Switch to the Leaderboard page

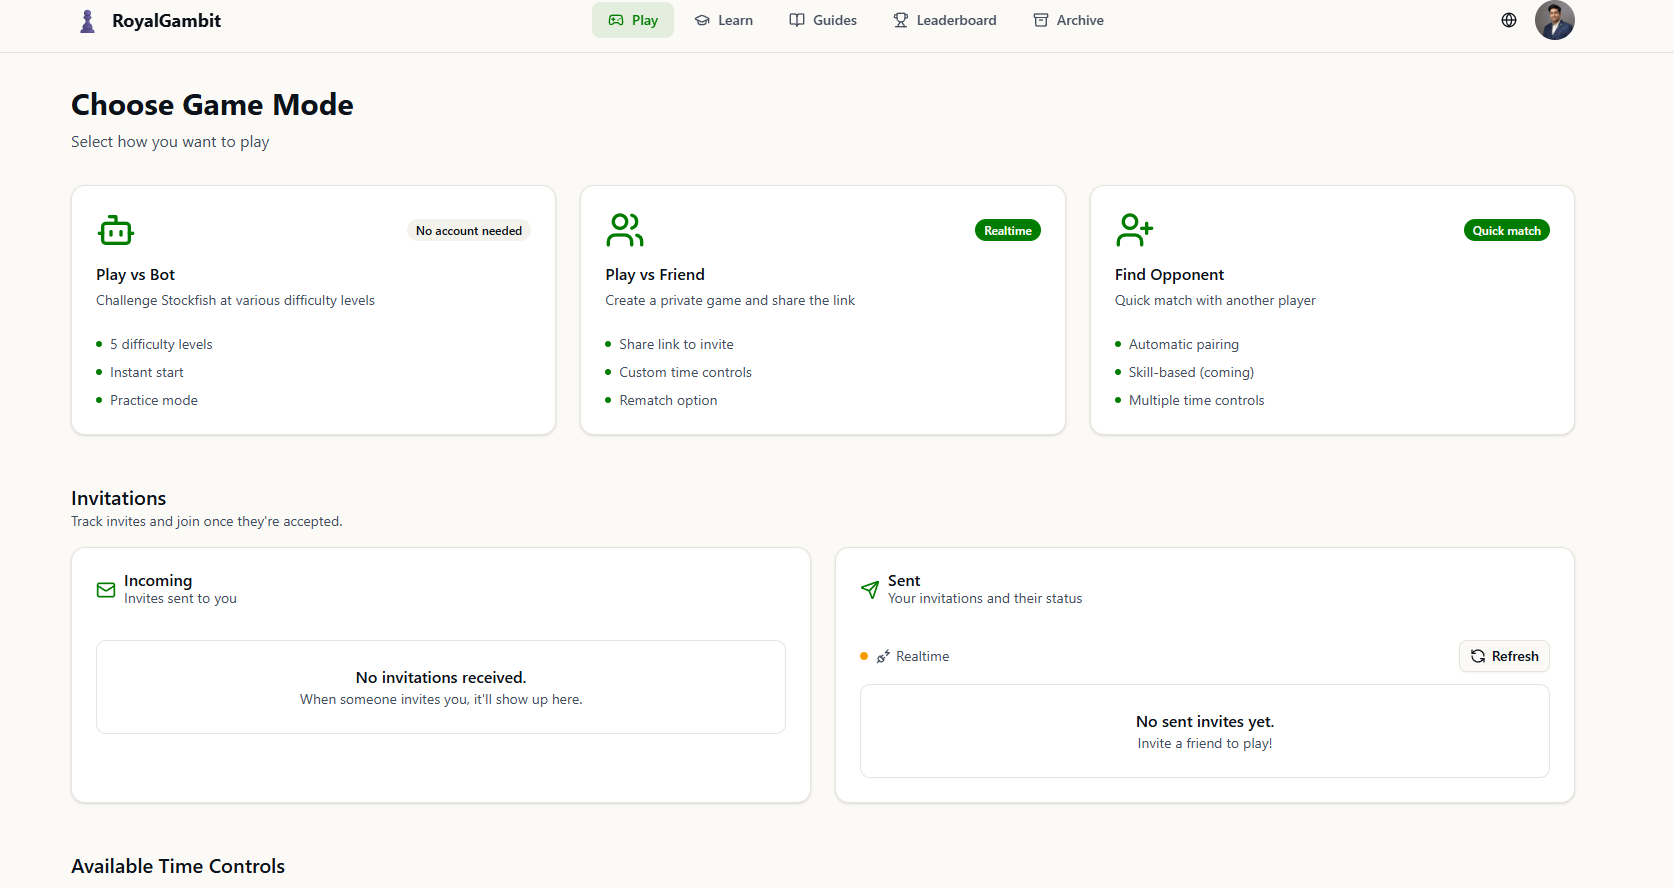pos(945,20)
